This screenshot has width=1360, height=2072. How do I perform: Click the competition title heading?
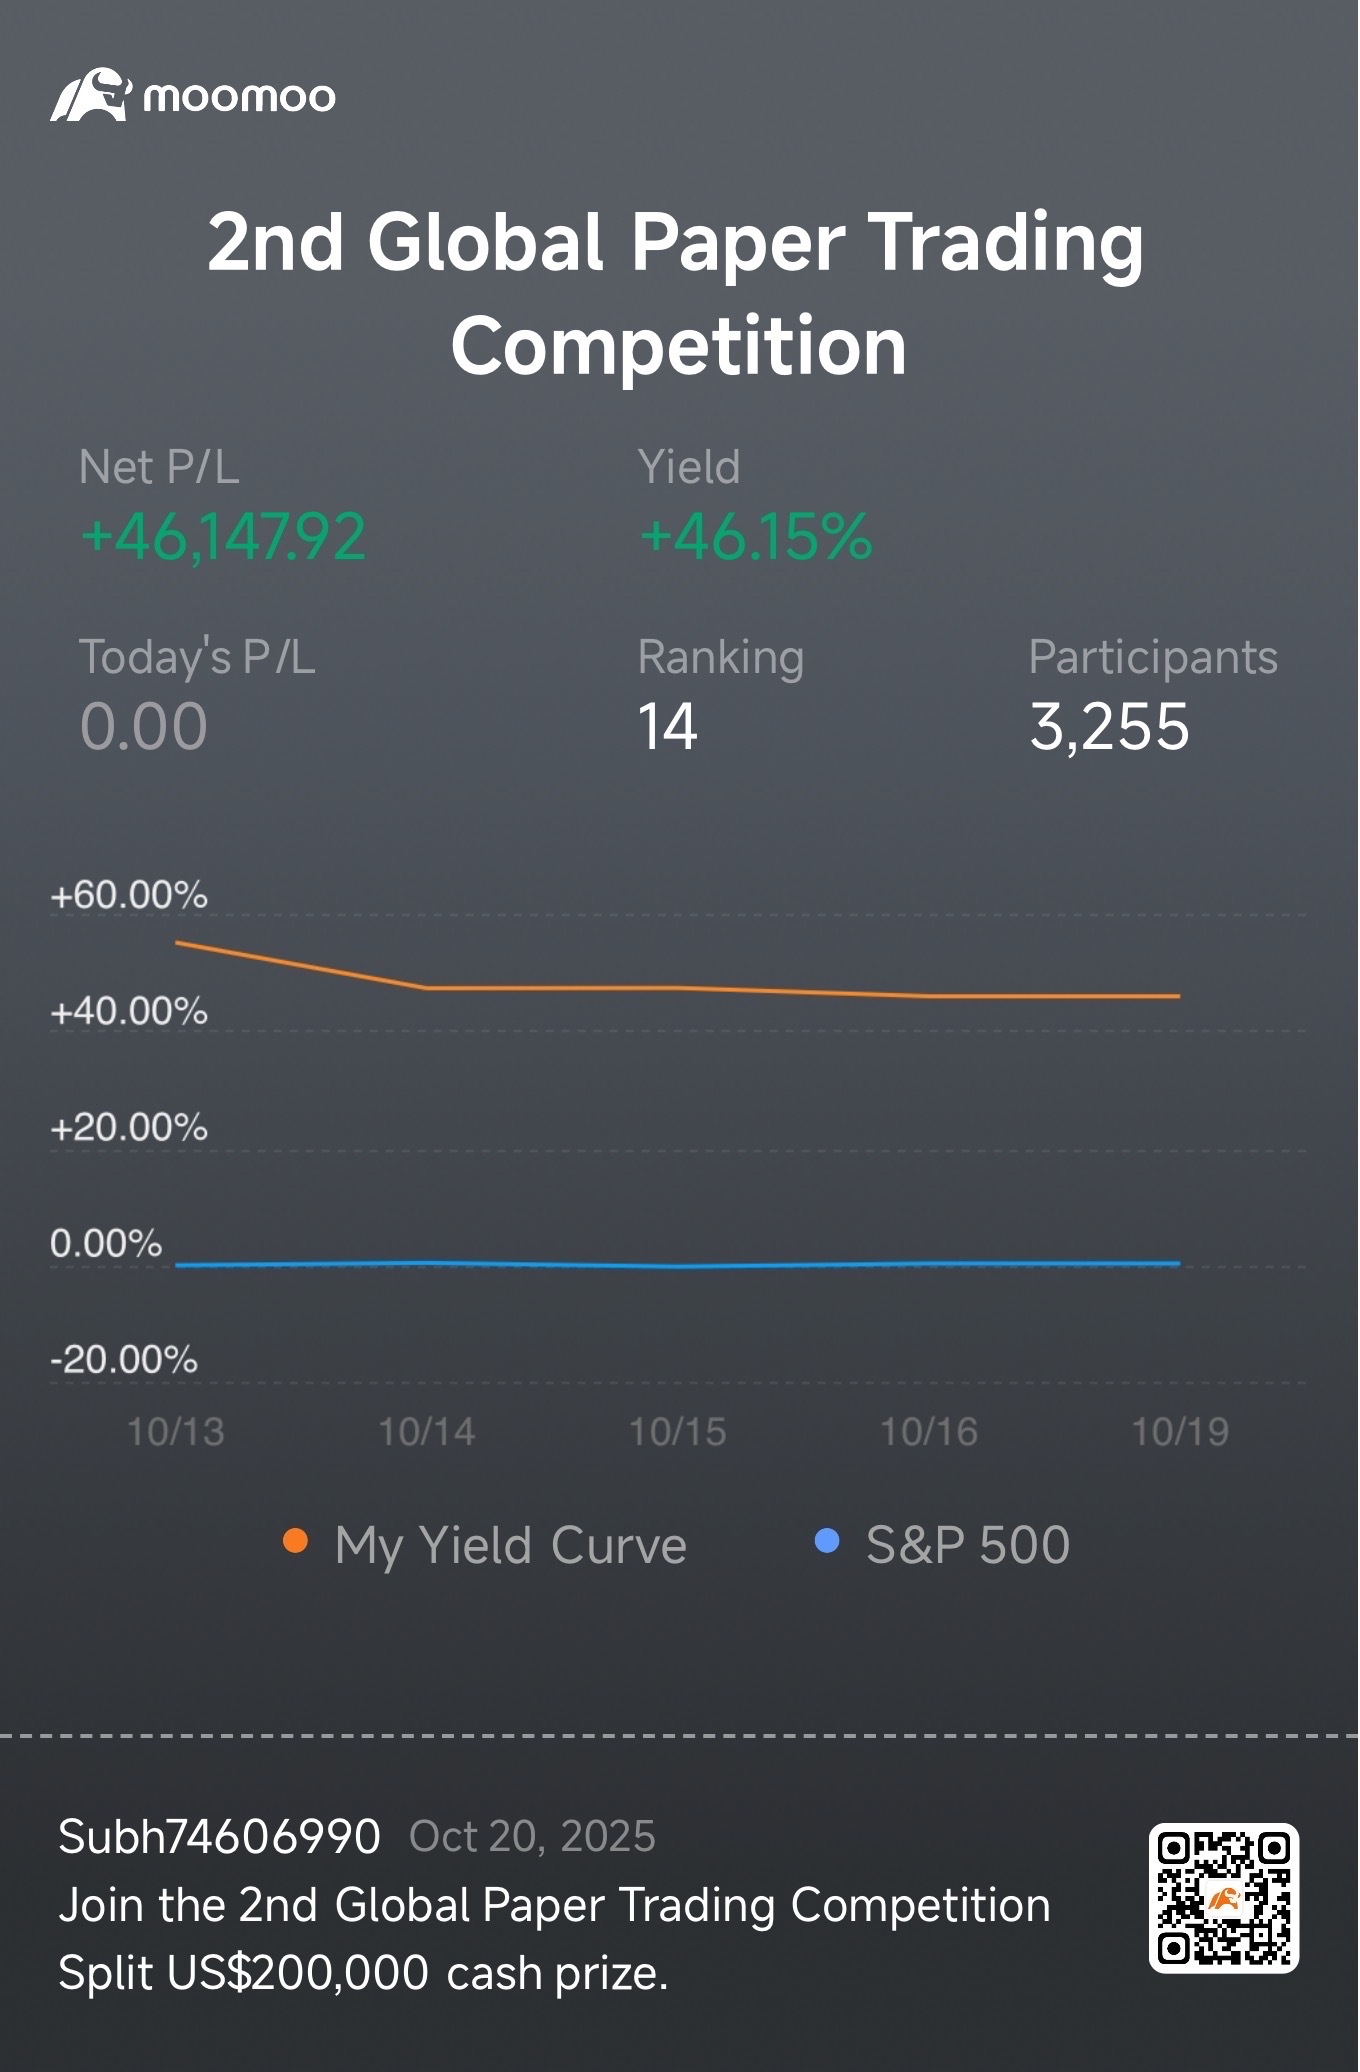(x=678, y=294)
